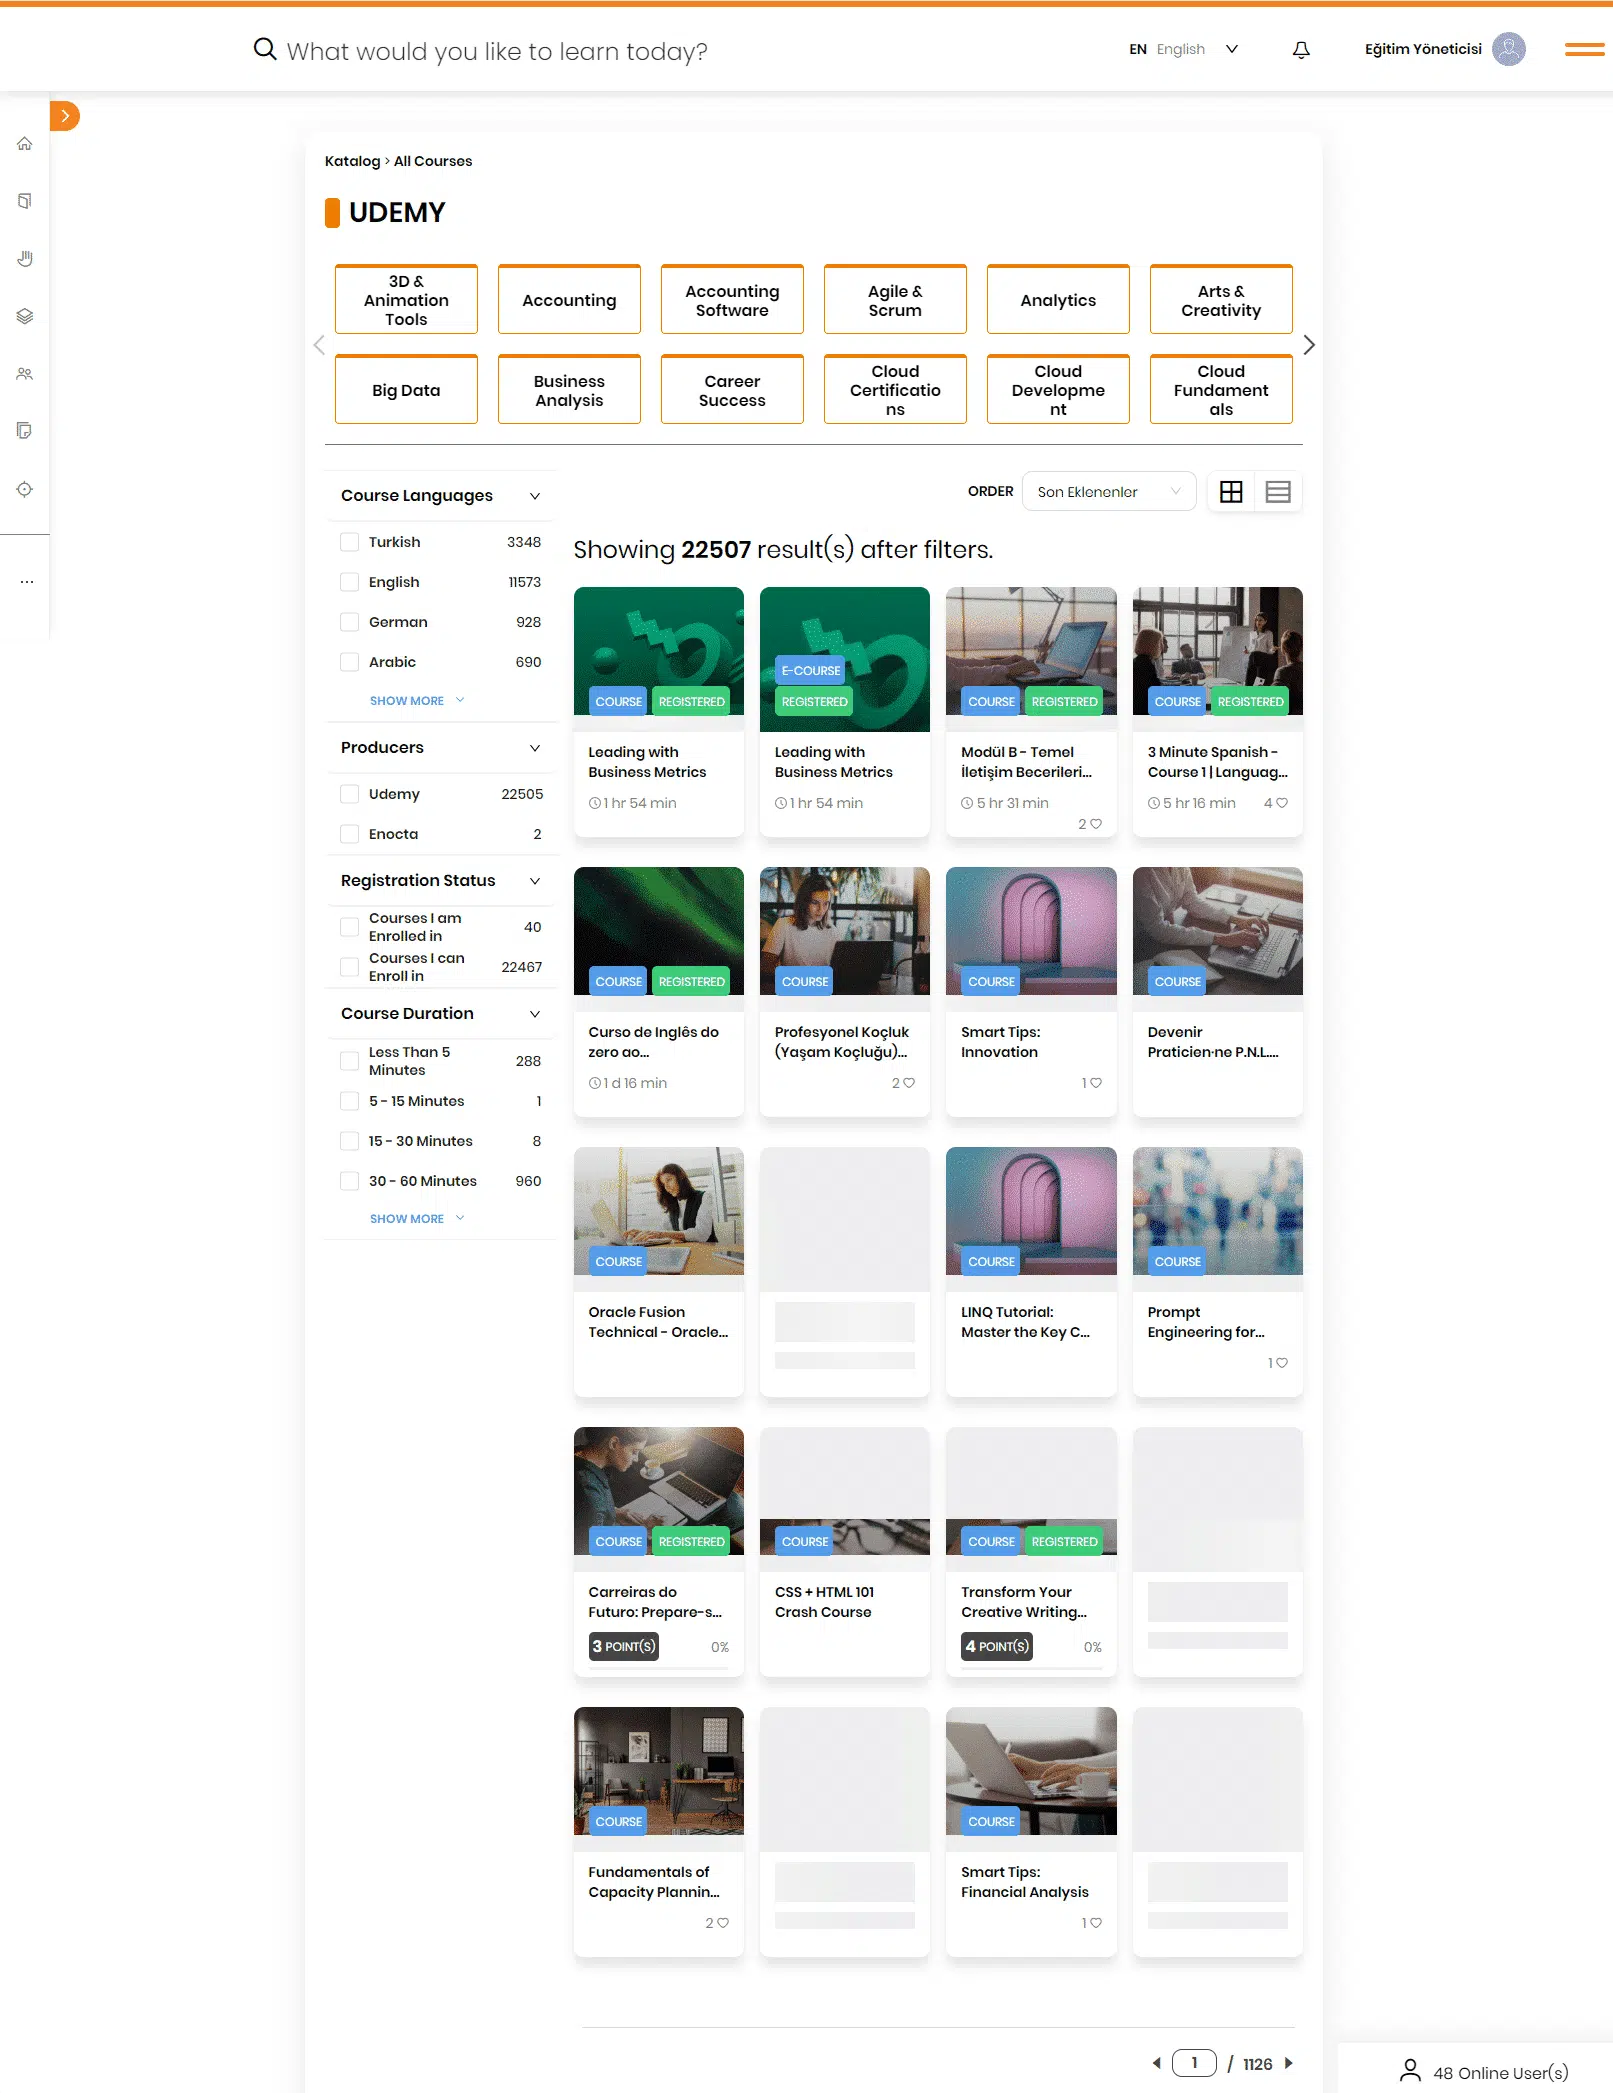
Task: Expand the sidebar with orange arrow
Action: click(x=65, y=116)
